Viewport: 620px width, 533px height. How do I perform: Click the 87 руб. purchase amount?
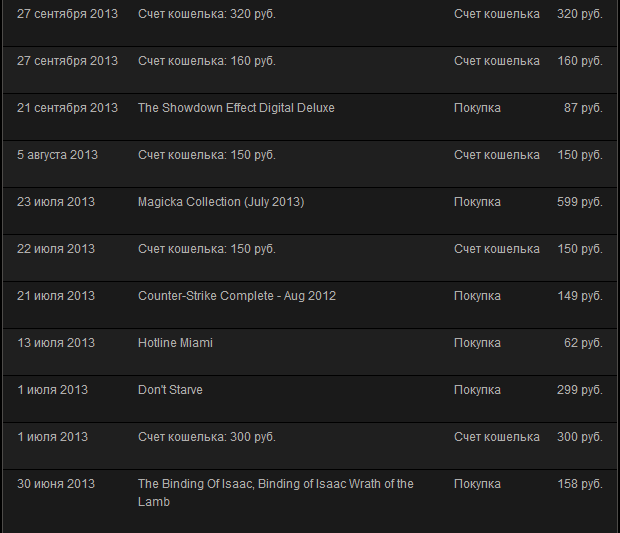[x=583, y=108]
